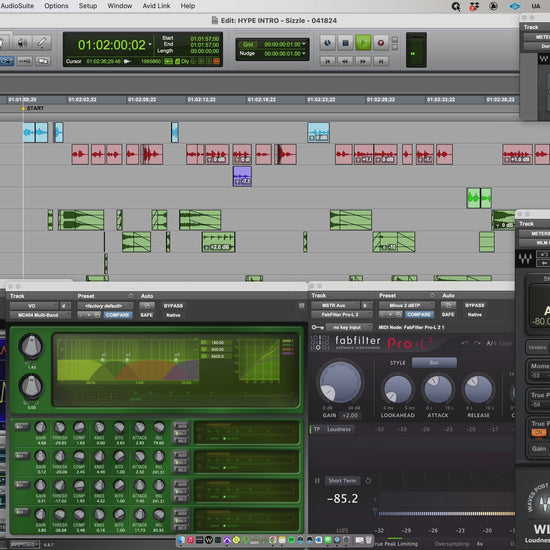Click the third crossover frequency field 8600.0
Screen dimensions: 550x550
click(217, 356)
